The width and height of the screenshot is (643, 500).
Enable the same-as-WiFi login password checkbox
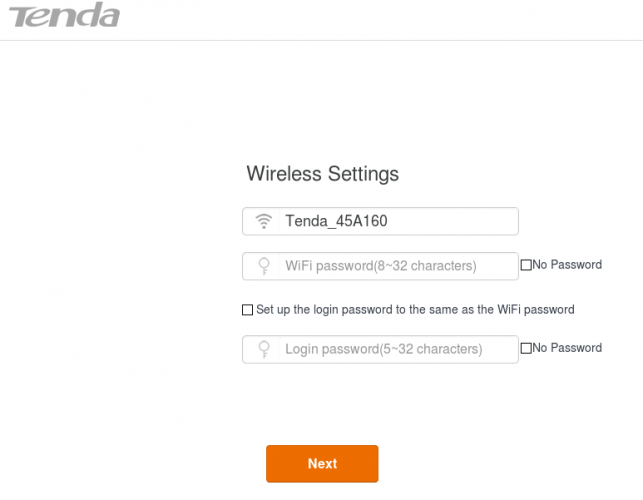tap(248, 310)
